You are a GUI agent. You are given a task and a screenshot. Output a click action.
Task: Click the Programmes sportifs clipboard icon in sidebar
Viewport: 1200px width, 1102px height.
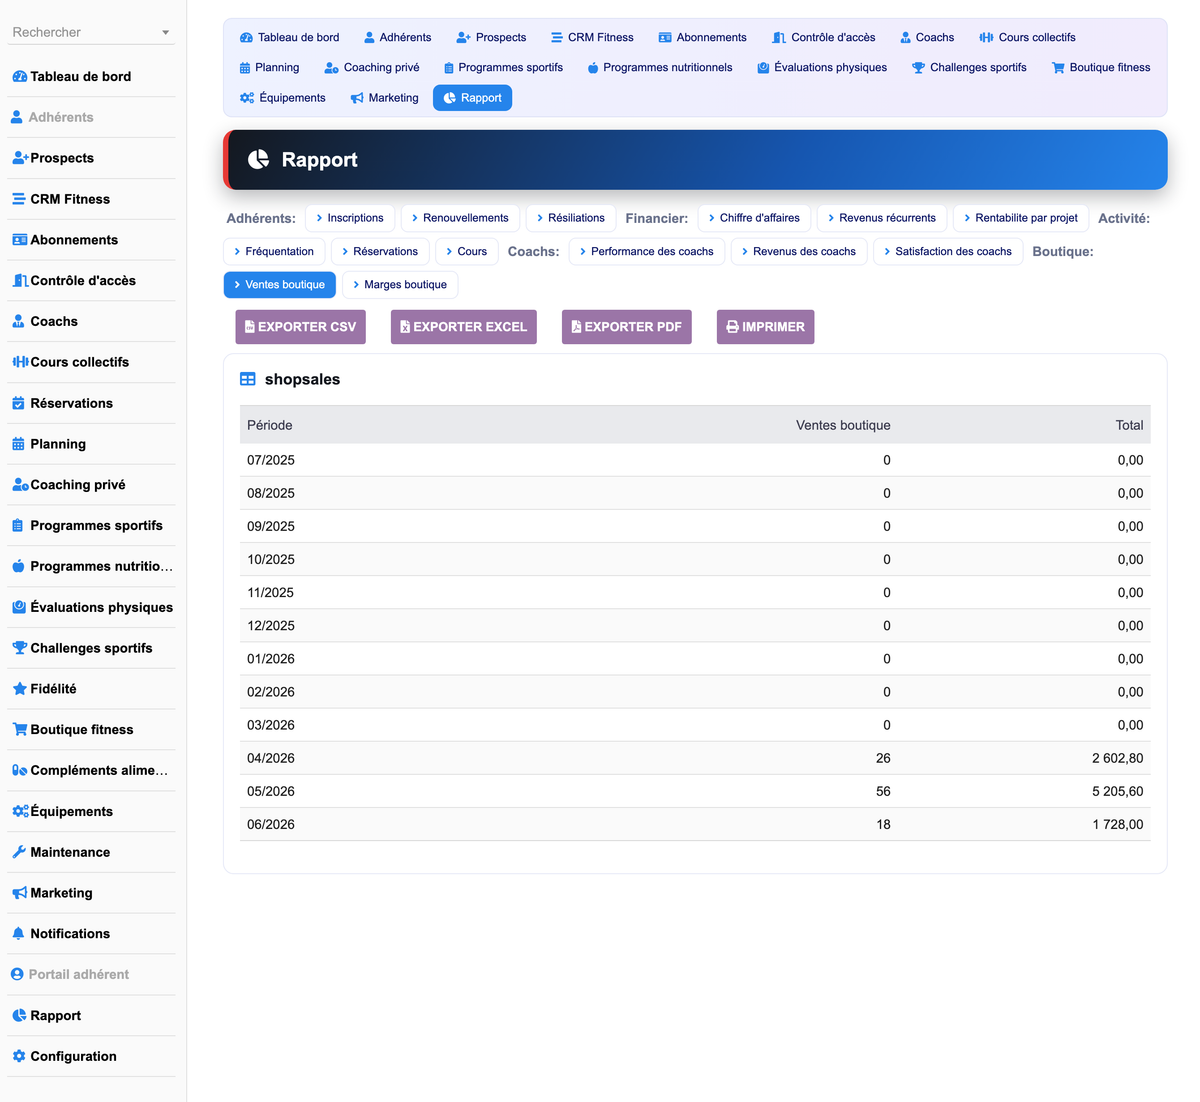click(19, 525)
